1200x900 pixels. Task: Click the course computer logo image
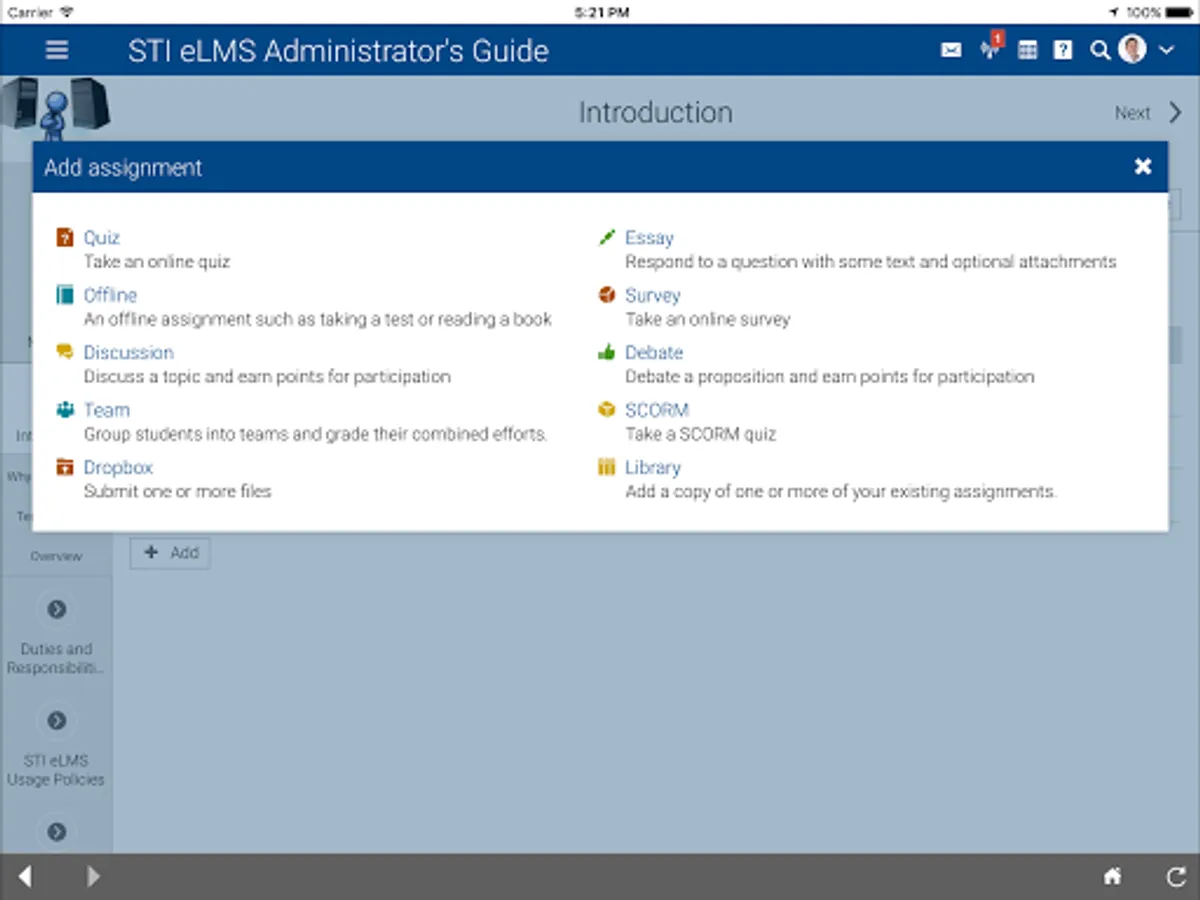pyautogui.click(x=55, y=108)
